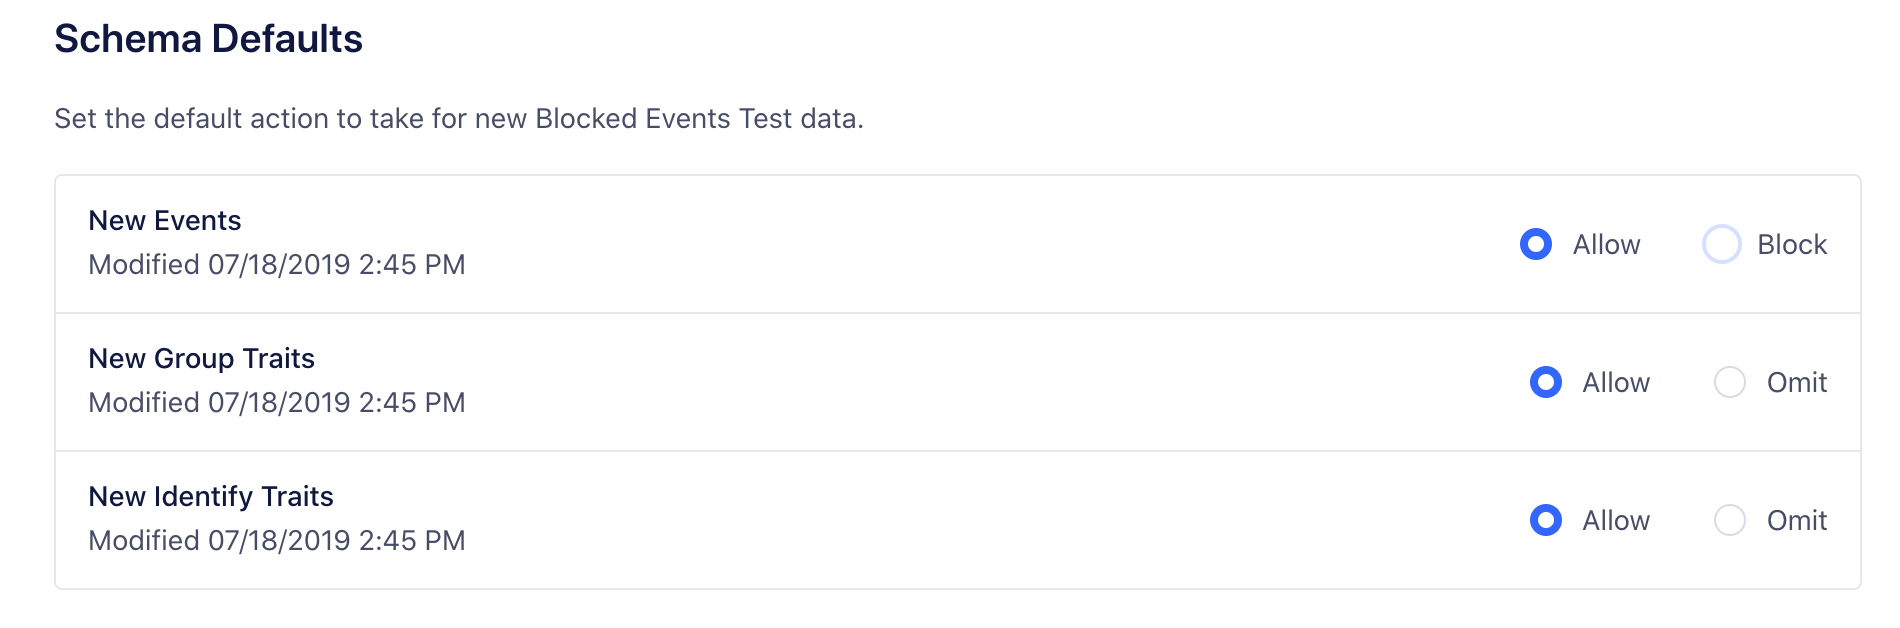Click the Block label in New Events row

1792,244
